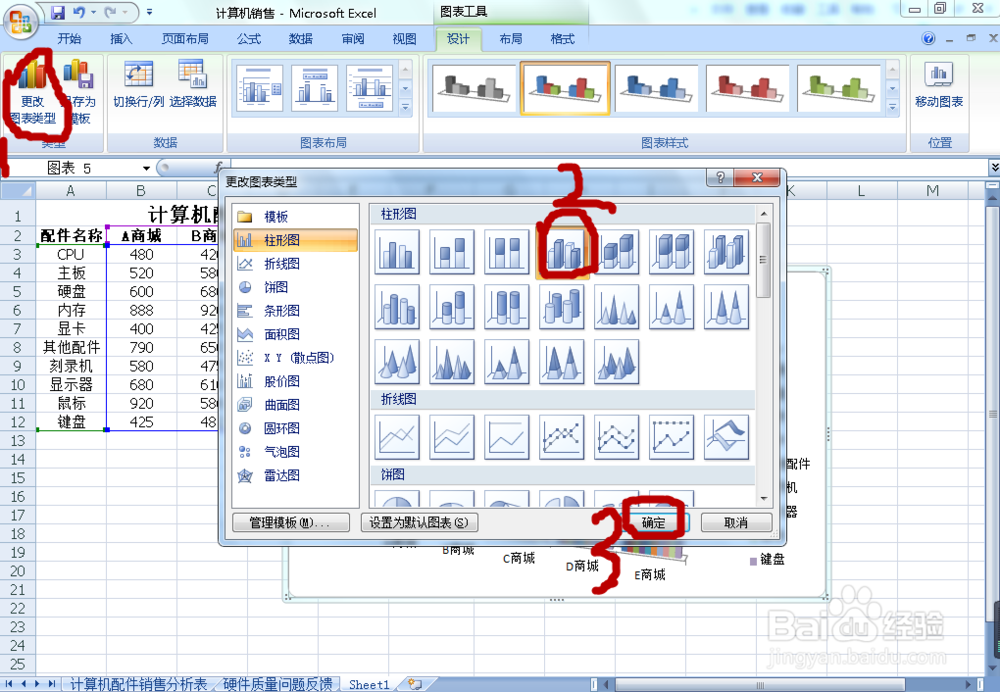Select 面积图 in chart type list

pyautogui.click(x=295, y=334)
